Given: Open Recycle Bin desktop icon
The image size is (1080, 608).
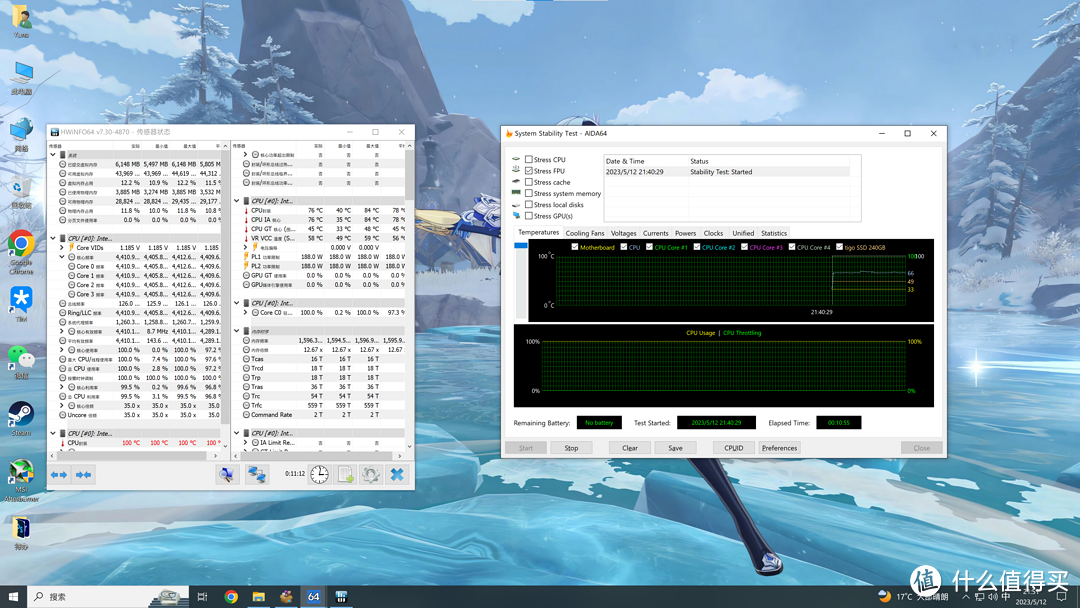Looking at the screenshot, I should (21, 193).
